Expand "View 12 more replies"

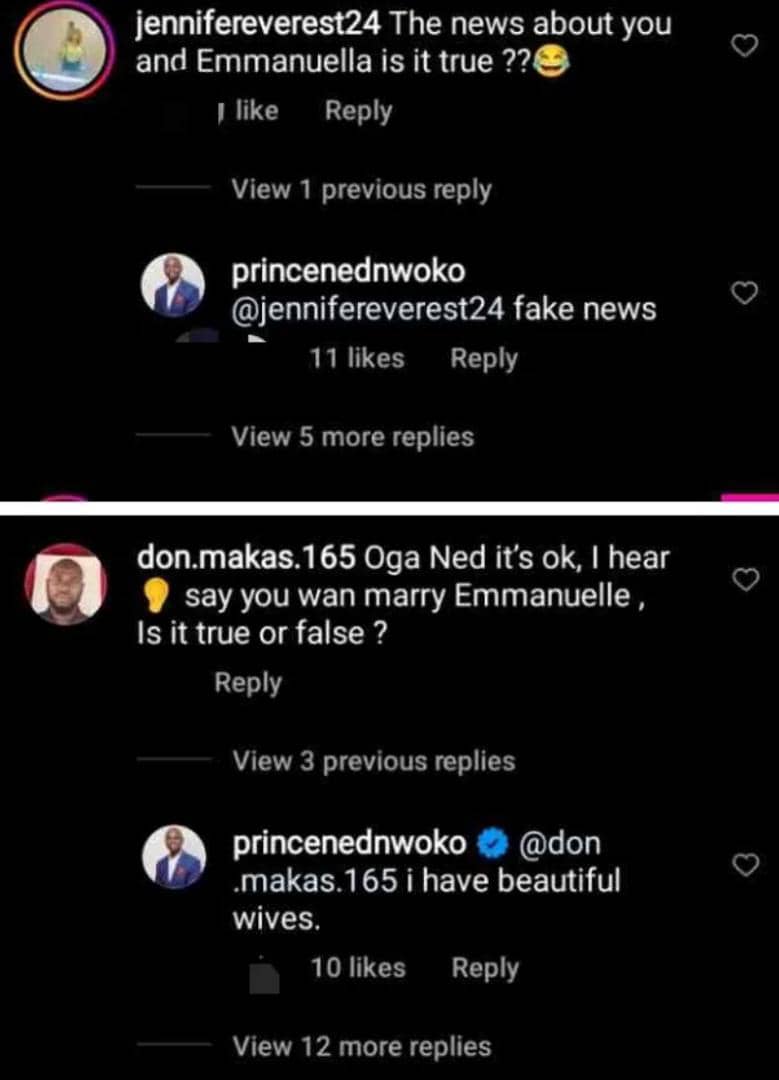362,1047
